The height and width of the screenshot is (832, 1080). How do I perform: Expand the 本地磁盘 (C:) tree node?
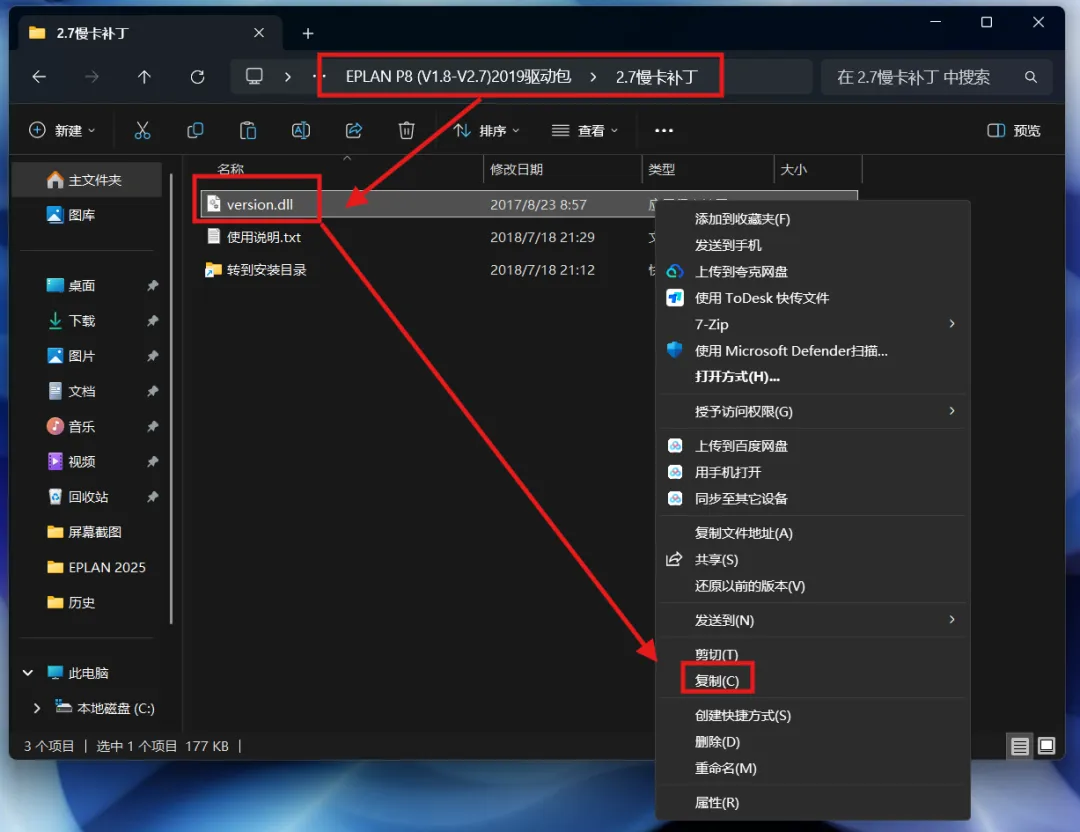click(x=37, y=708)
